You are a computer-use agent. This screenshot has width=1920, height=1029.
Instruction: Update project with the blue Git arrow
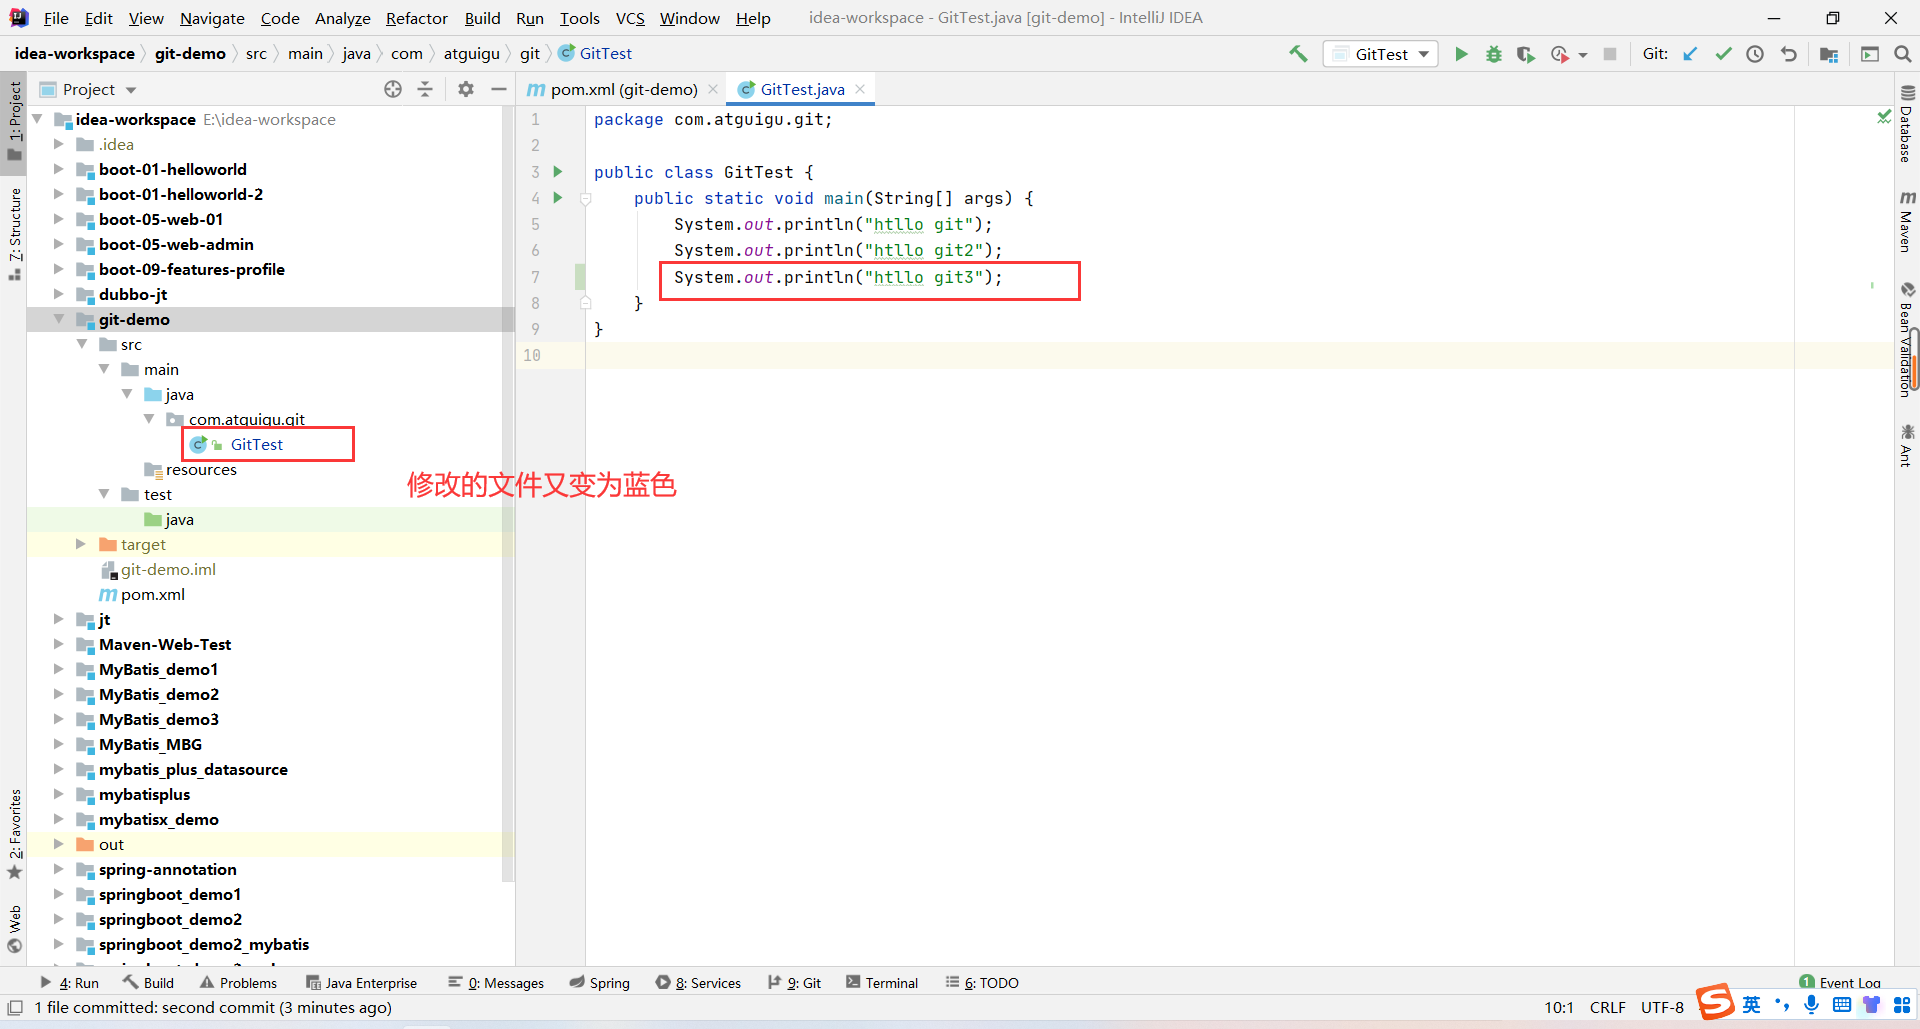(x=1690, y=54)
